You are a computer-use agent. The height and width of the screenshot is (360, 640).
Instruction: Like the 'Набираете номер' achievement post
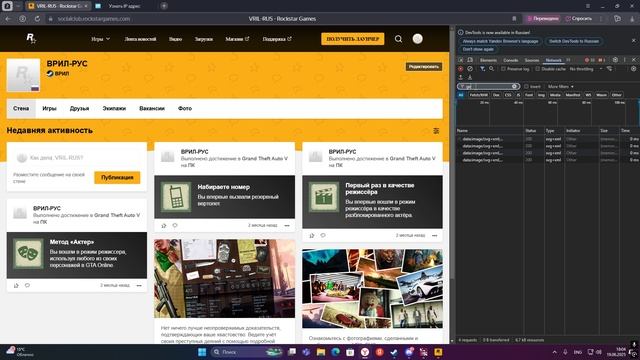pyautogui.click(x=164, y=225)
